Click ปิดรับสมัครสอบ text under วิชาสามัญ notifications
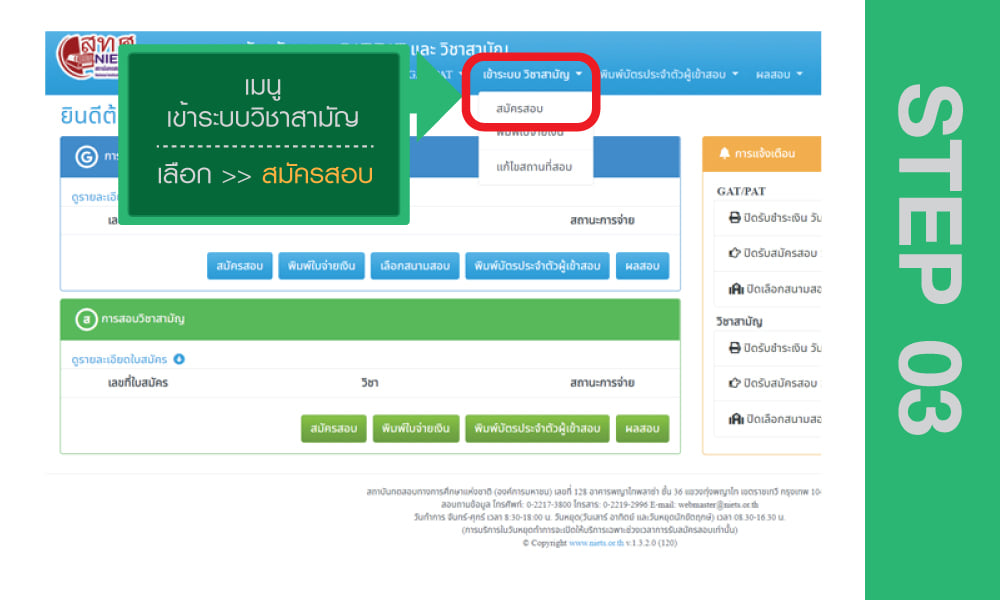This screenshot has width=1000, height=600. pos(781,383)
